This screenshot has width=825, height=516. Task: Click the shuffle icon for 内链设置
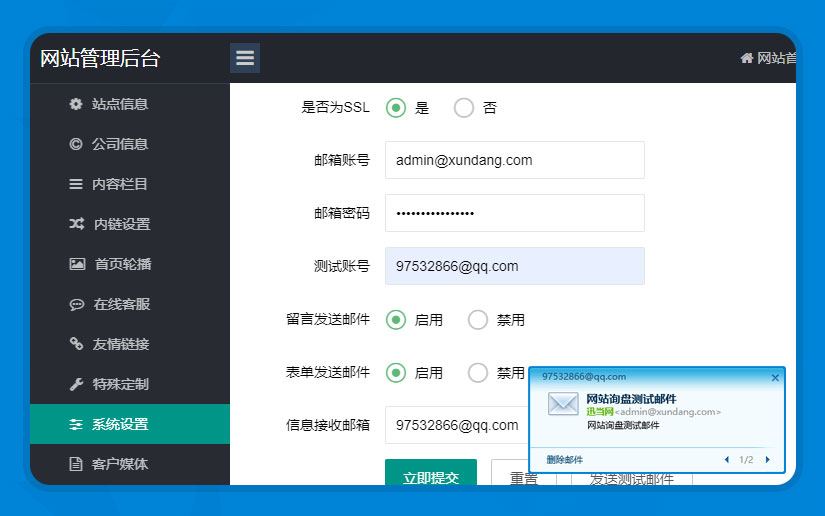(x=77, y=224)
